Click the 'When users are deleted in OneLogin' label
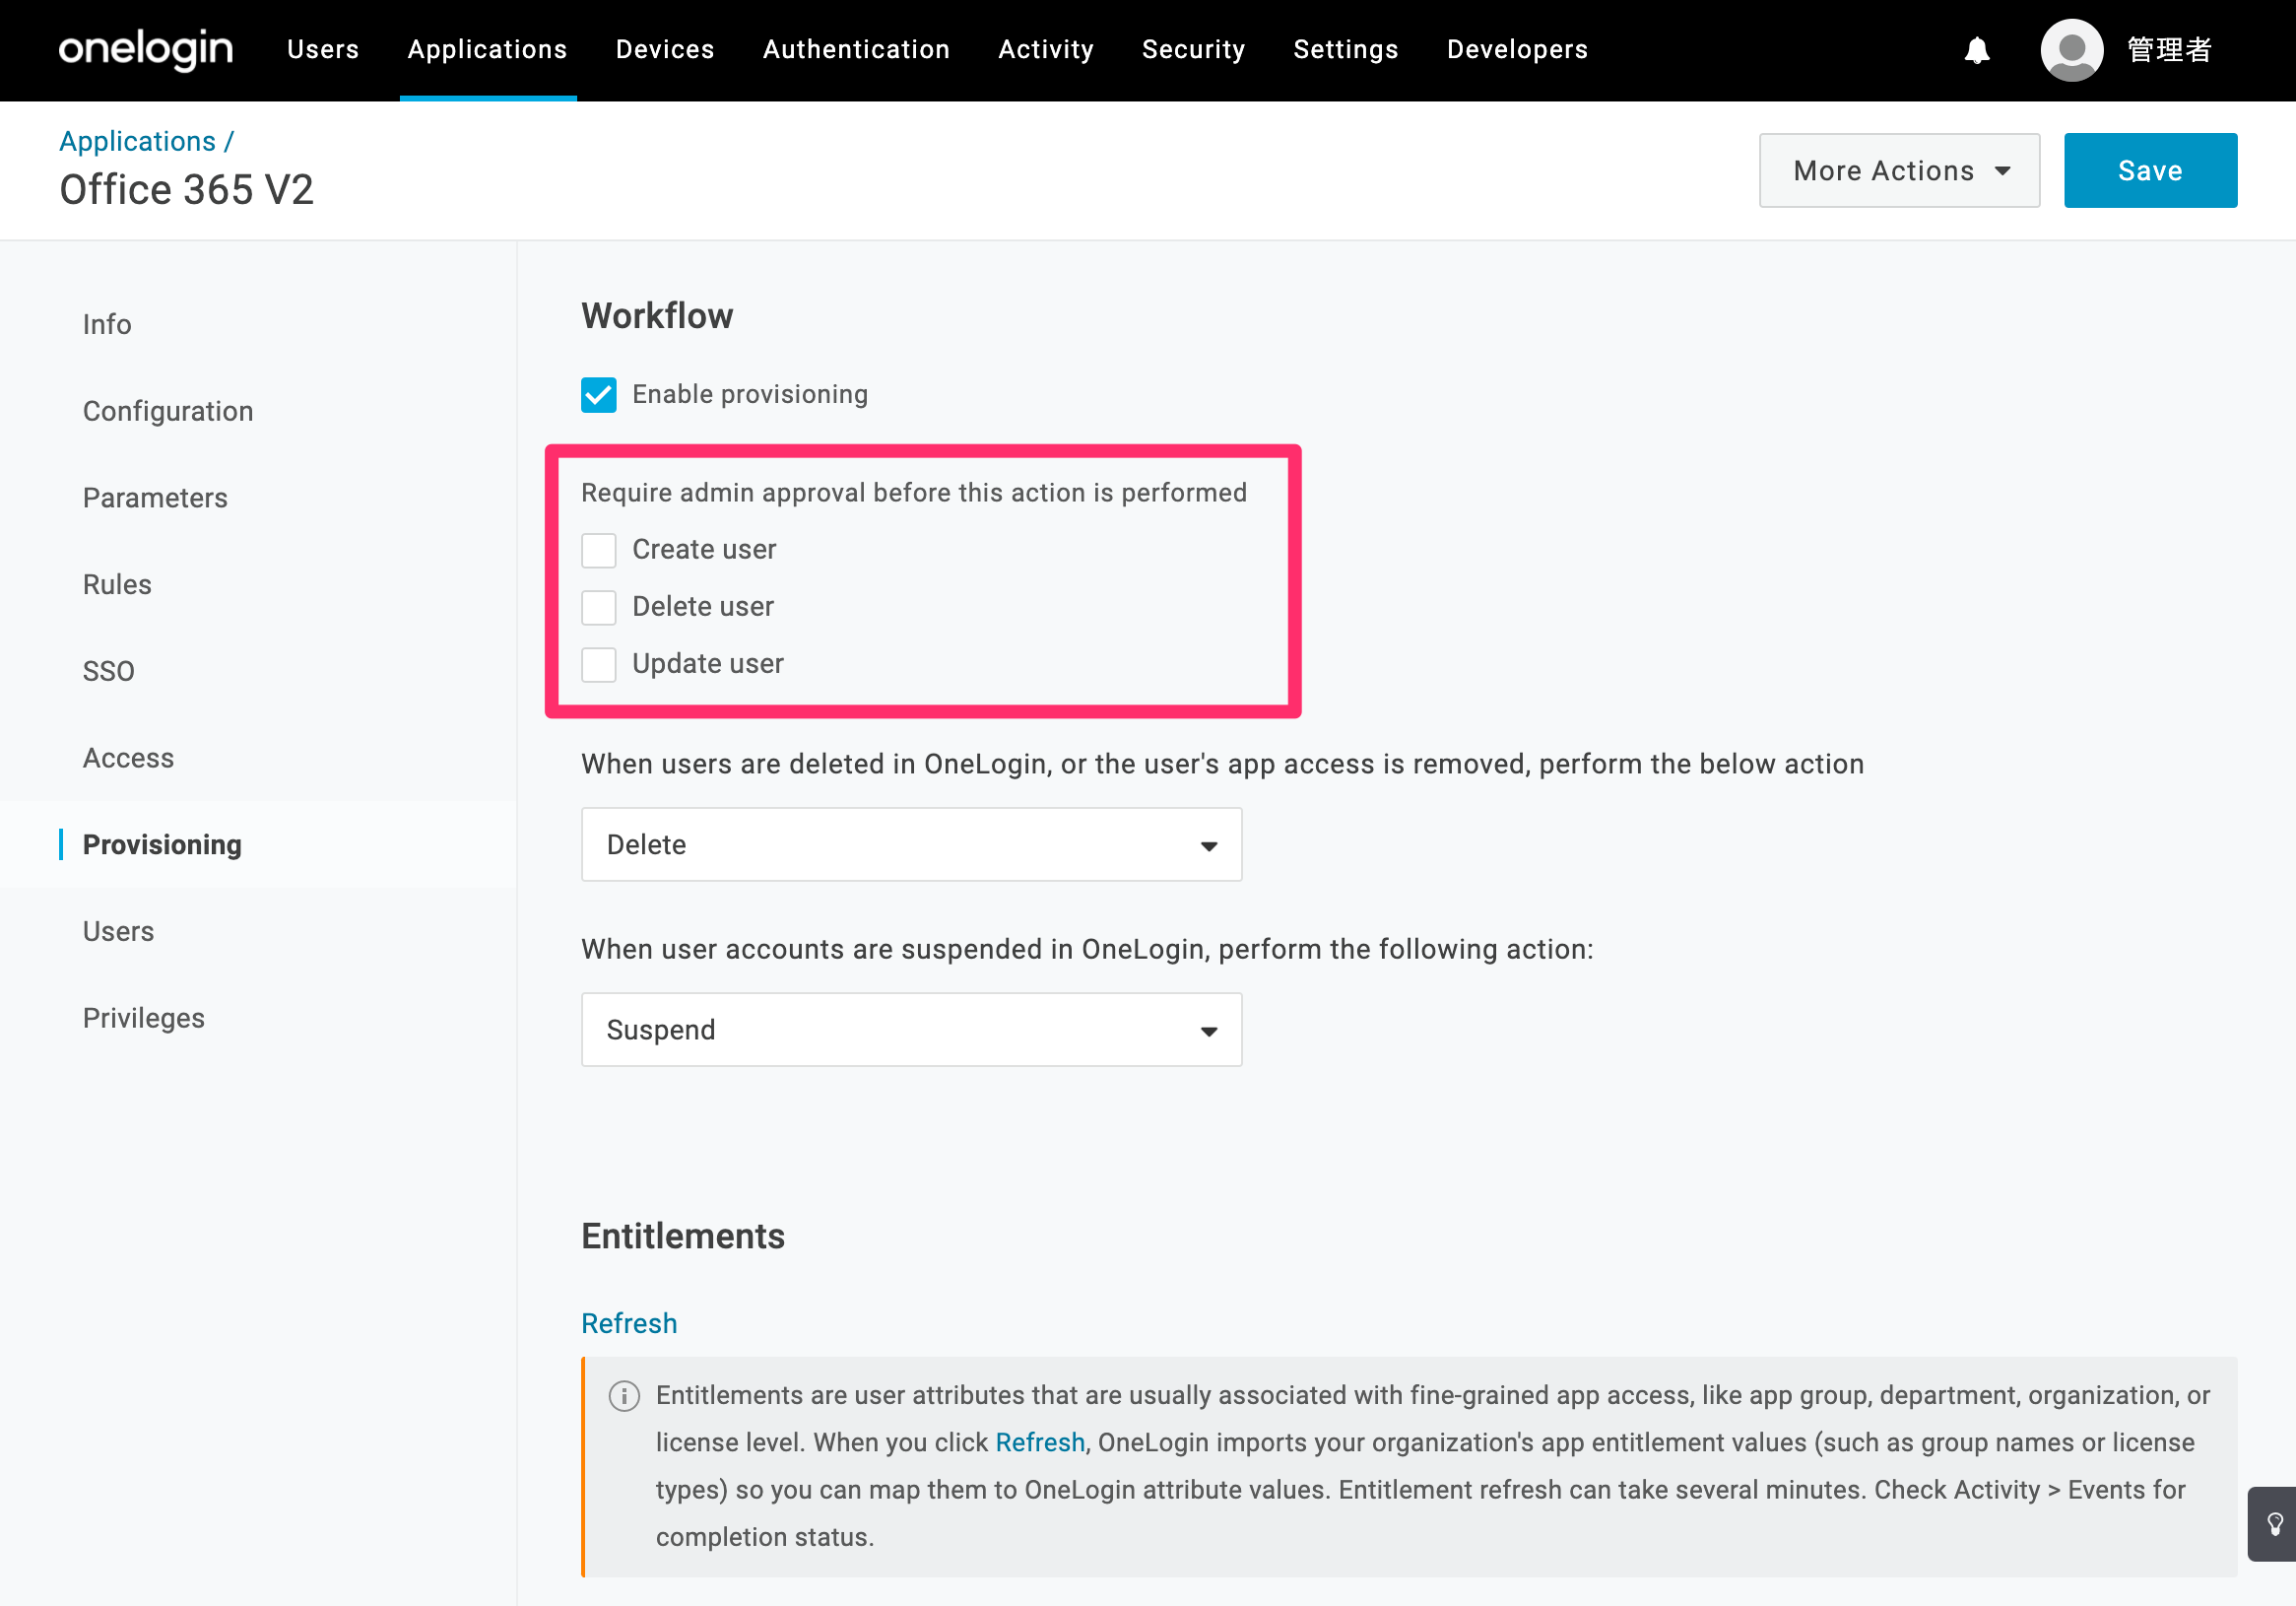The height and width of the screenshot is (1606, 2296). 1222,765
